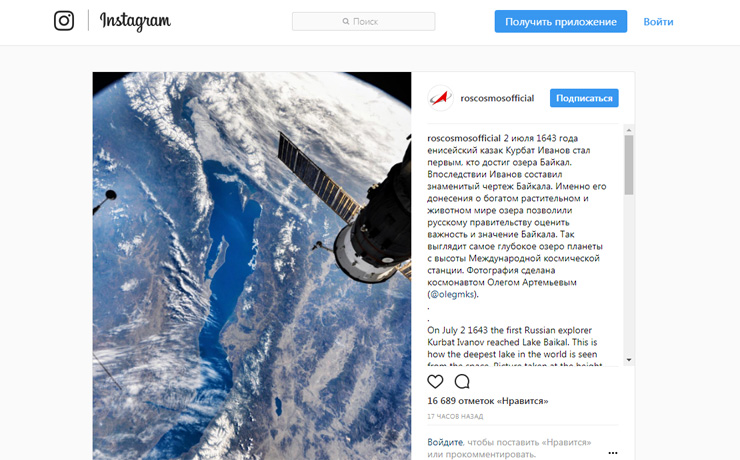Screen dimensions: 740x460
Task: Click the Войдите link below the post
Action: click(445, 443)
